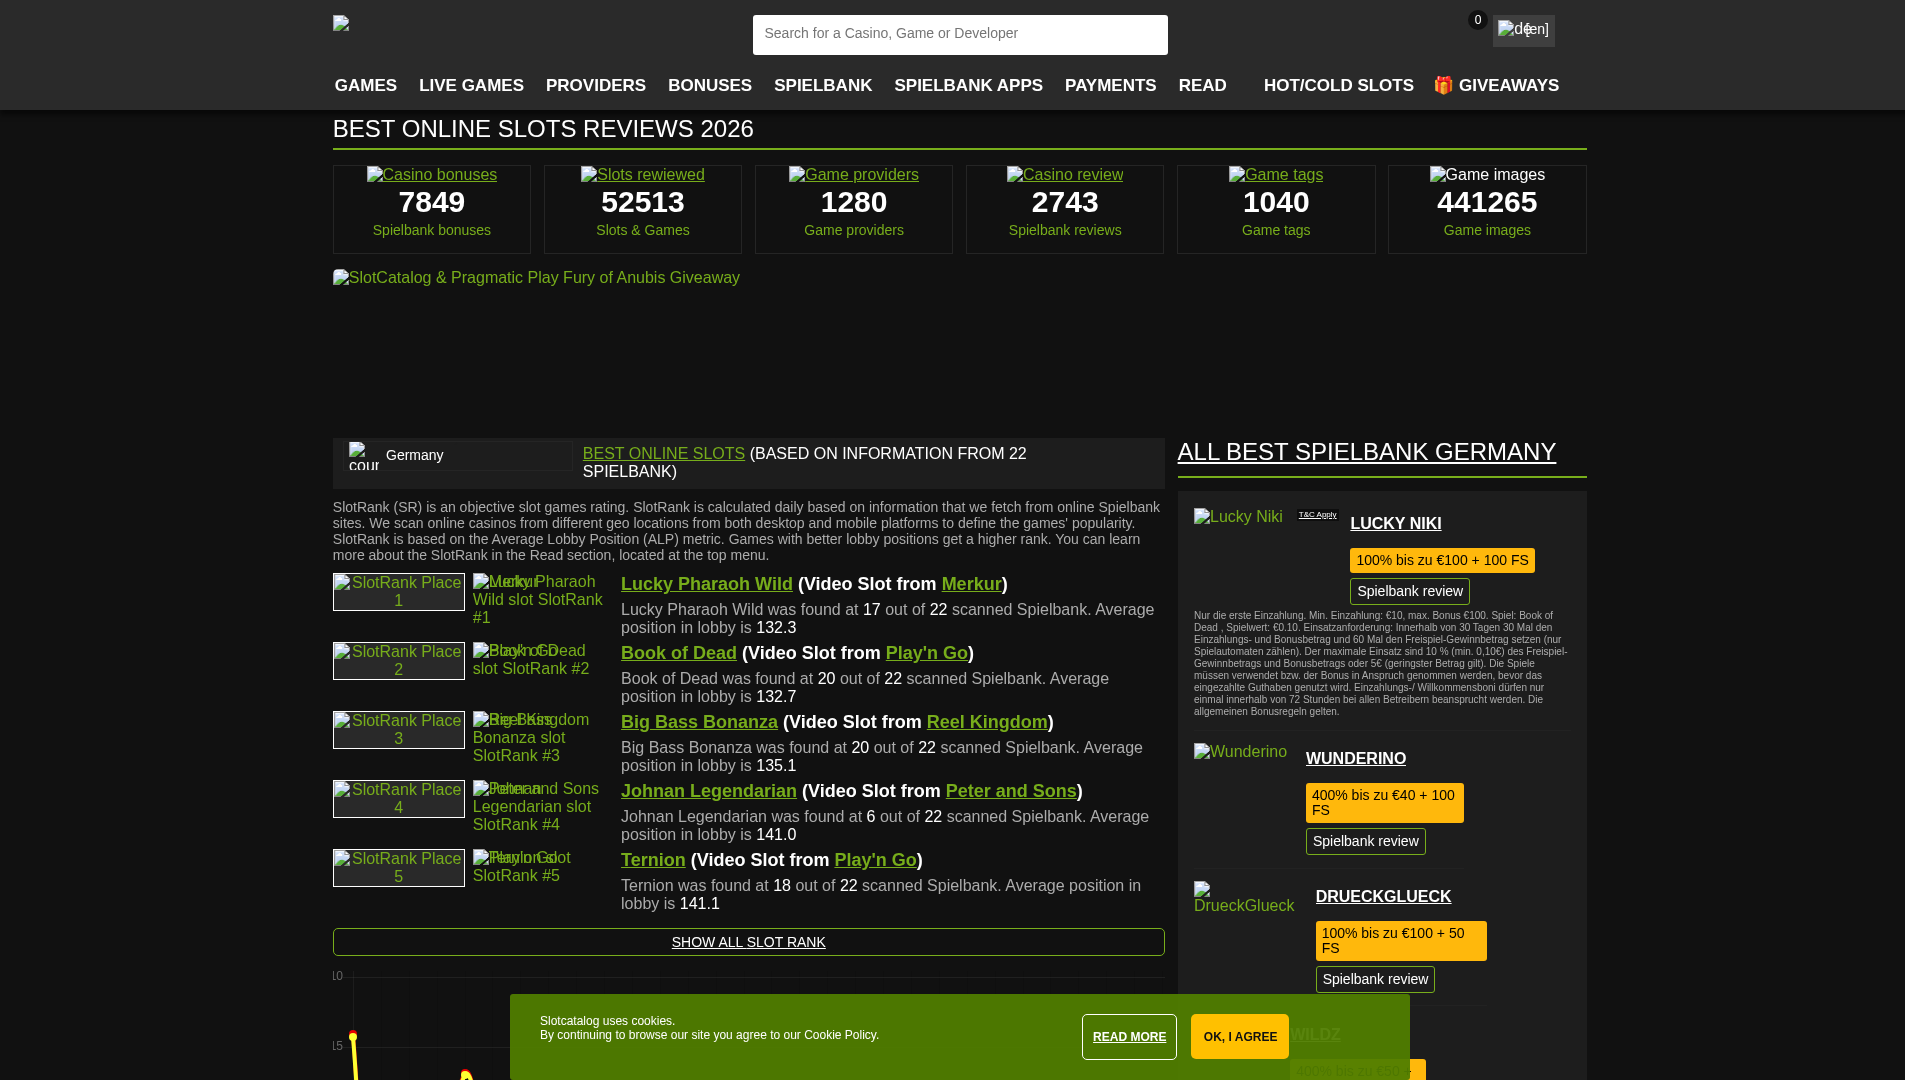Claim DrueckGlueck 100% bonus offer
Image resolution: width=1905 pixels, height=1080 pixels.
1401,941
